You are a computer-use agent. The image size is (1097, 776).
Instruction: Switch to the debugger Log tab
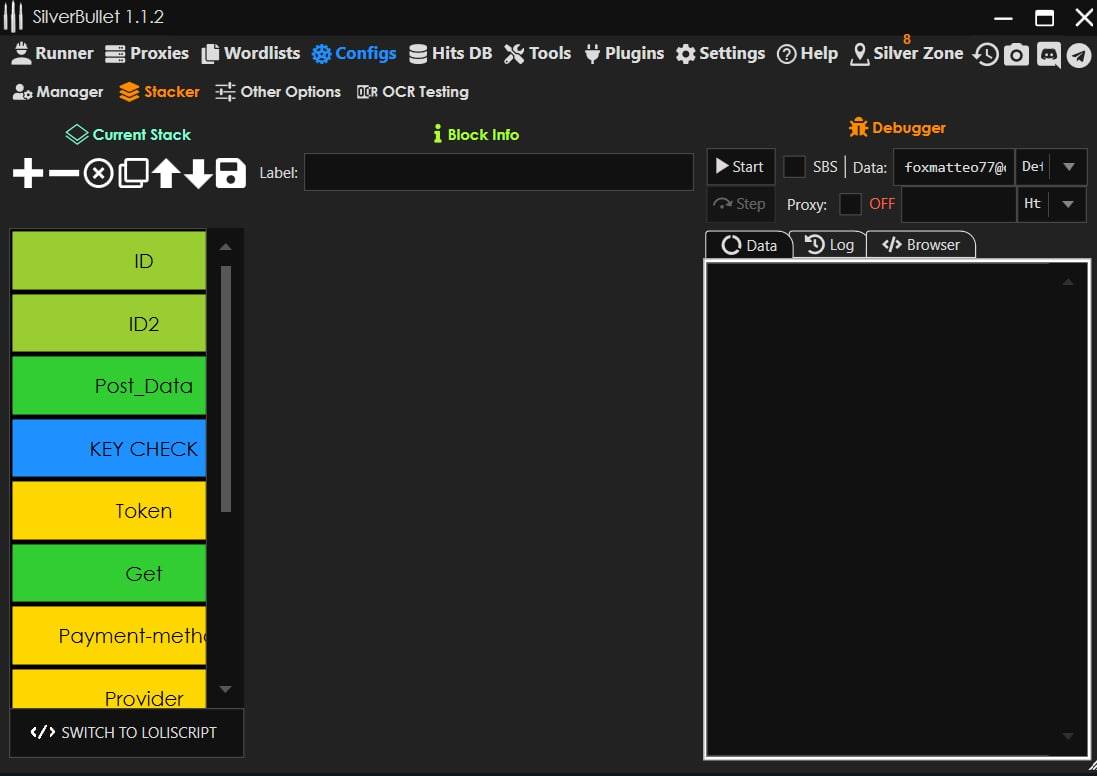click(830, 245)
